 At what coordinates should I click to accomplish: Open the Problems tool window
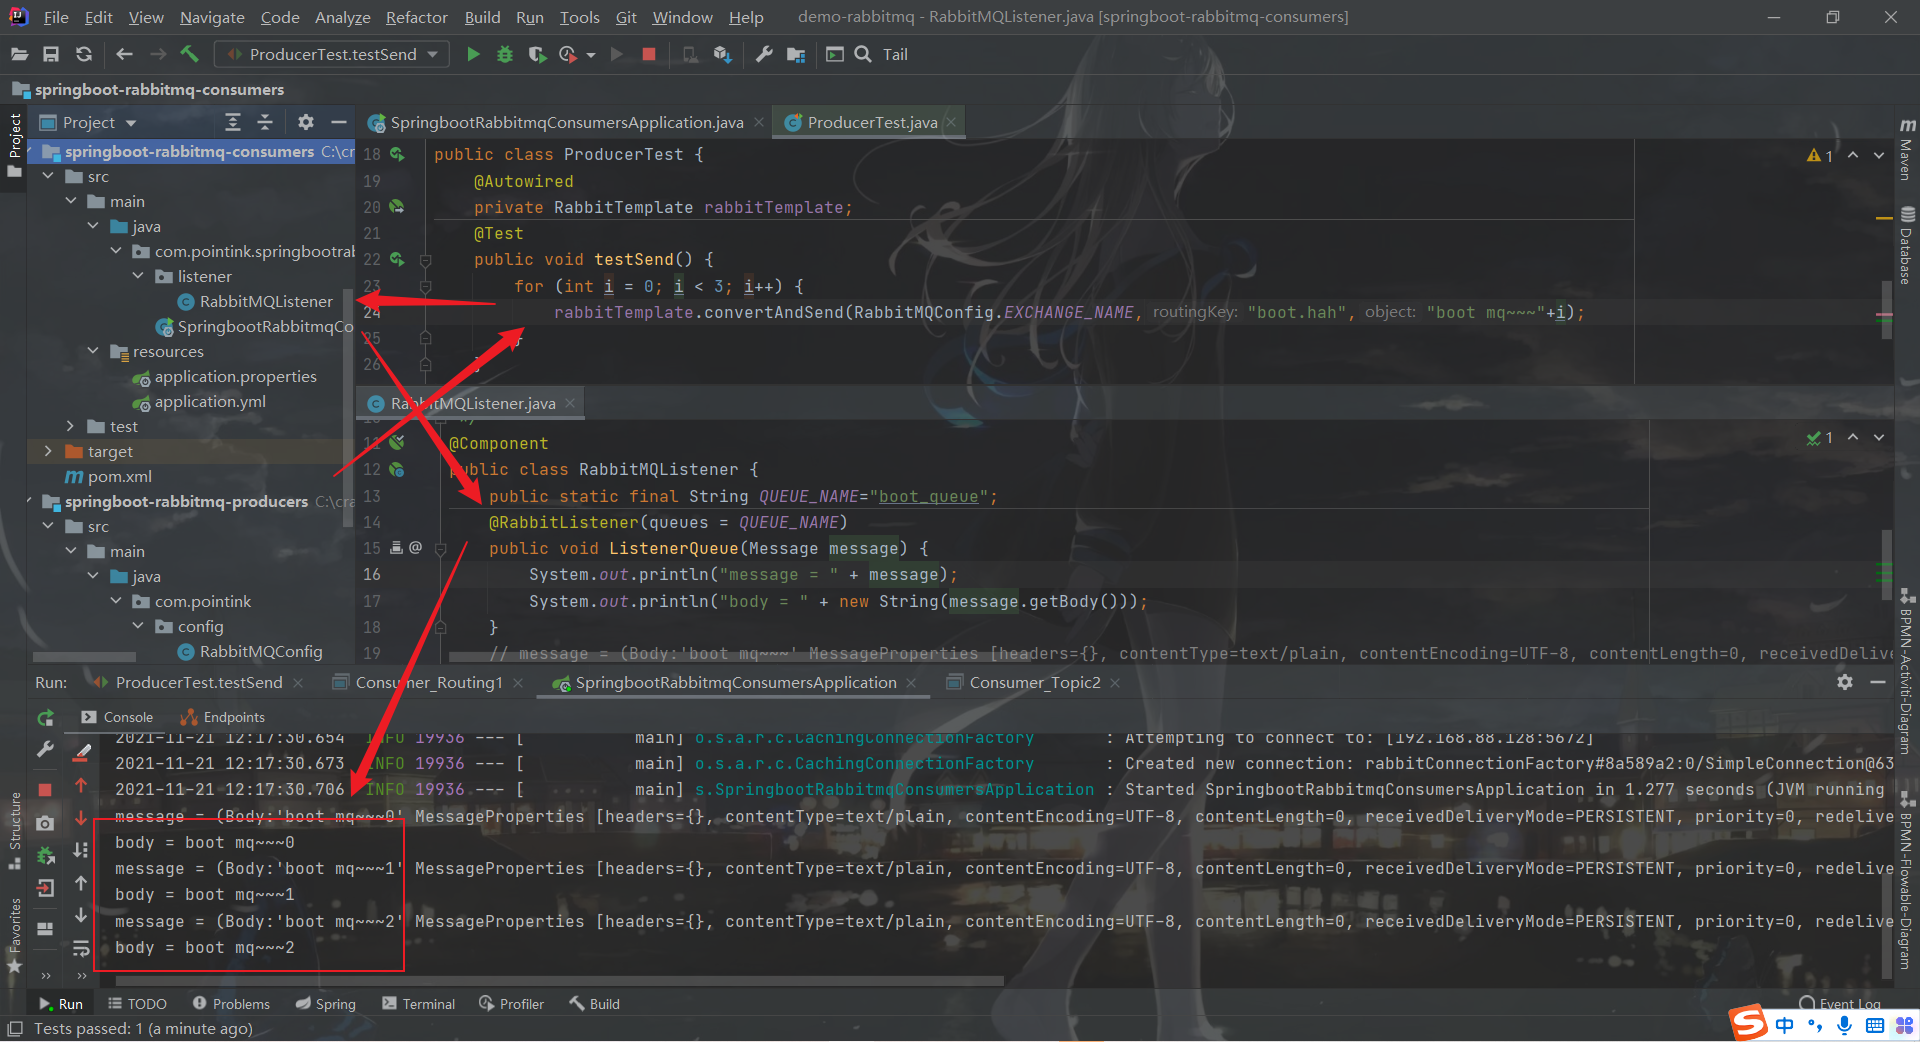click(x=231, y=1004)
